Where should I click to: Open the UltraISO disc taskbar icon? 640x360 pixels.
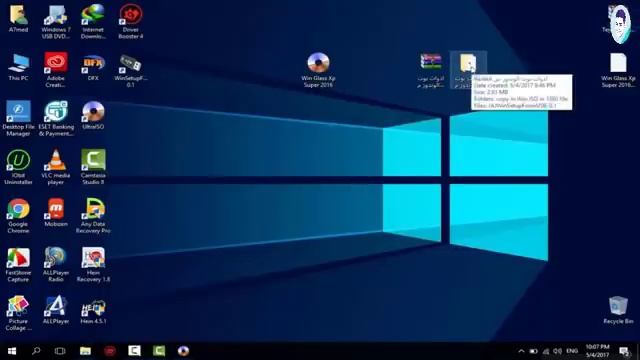click(x=183, y=351)
